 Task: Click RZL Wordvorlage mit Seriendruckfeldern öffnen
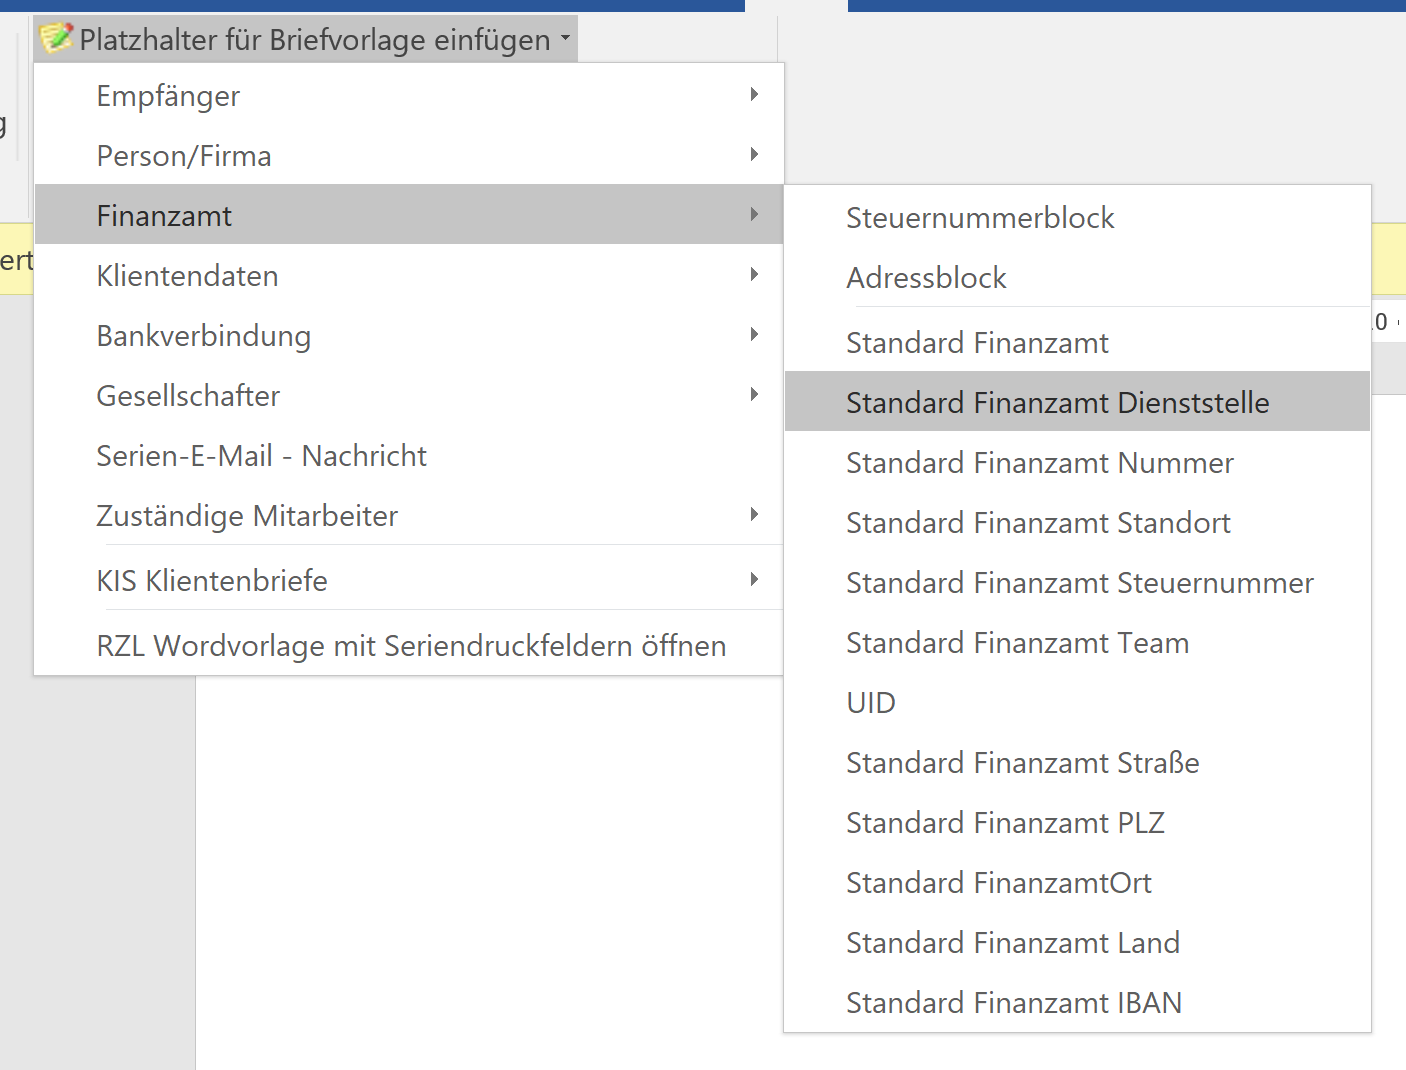click(x=411, y=646)
